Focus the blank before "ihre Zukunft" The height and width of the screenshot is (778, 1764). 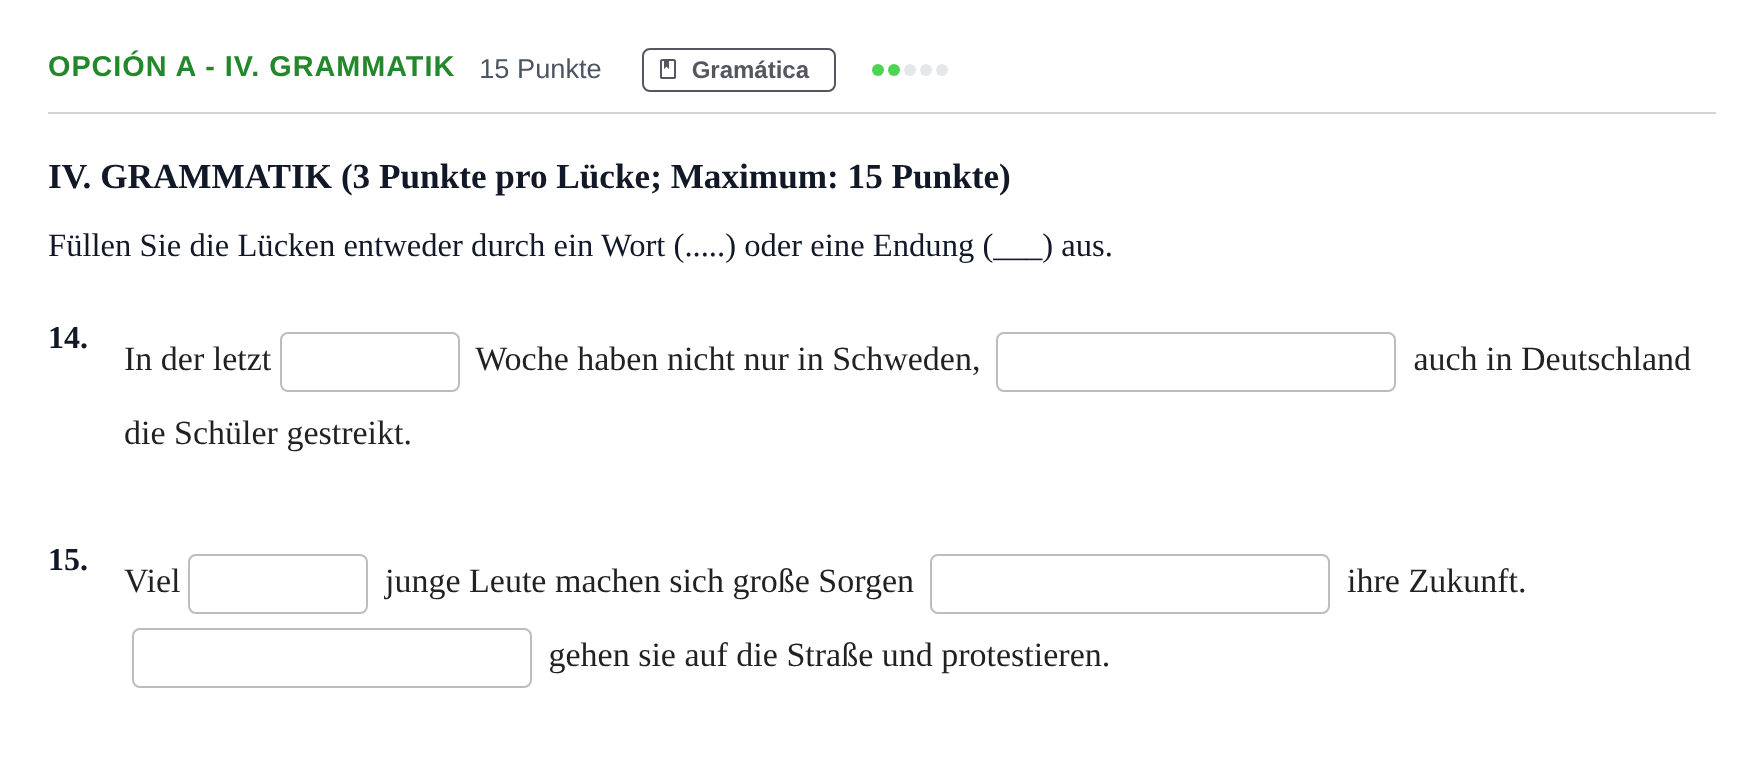pos(1130,584)
